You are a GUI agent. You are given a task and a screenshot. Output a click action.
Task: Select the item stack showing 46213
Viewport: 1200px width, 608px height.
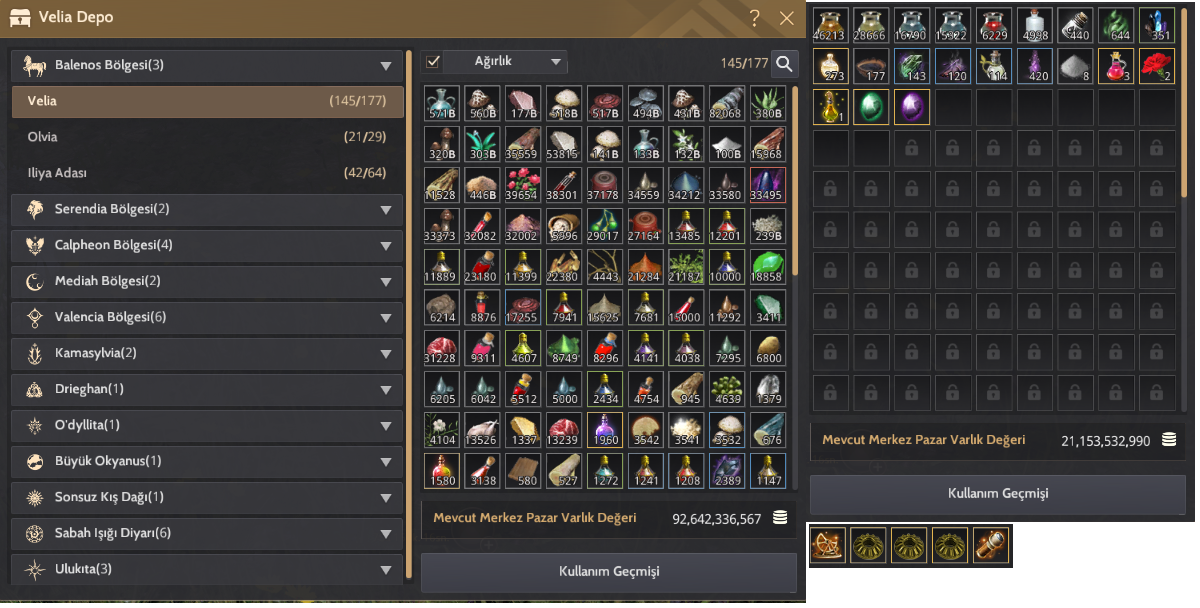point(831,25)
